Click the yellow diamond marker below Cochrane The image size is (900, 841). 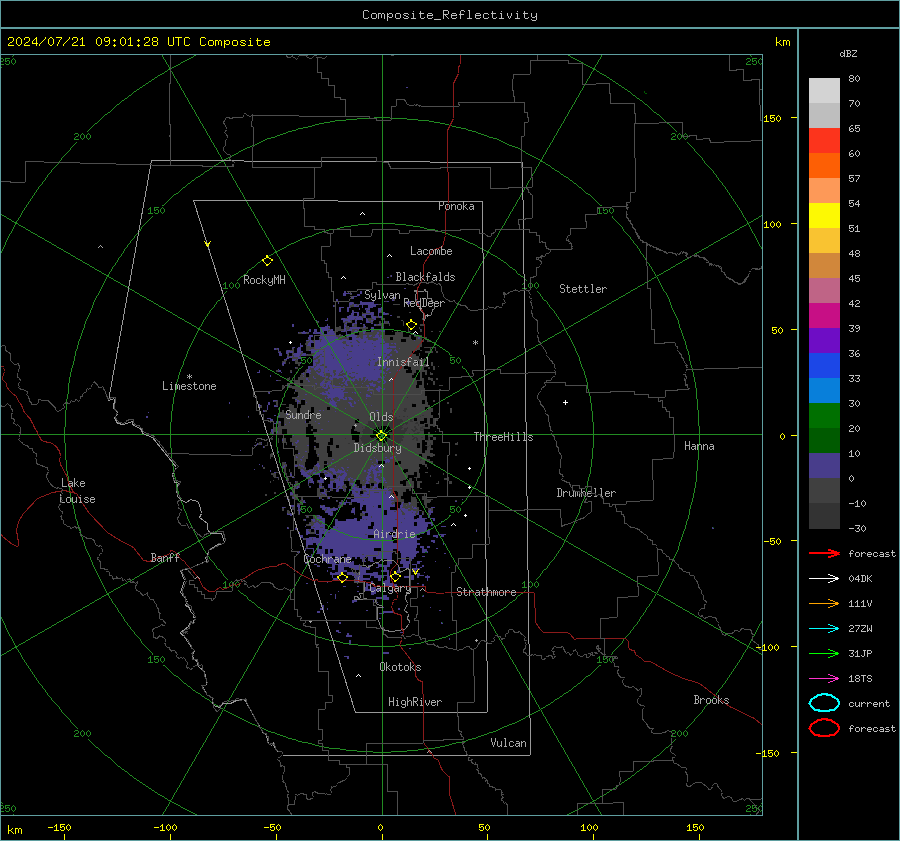342,577
